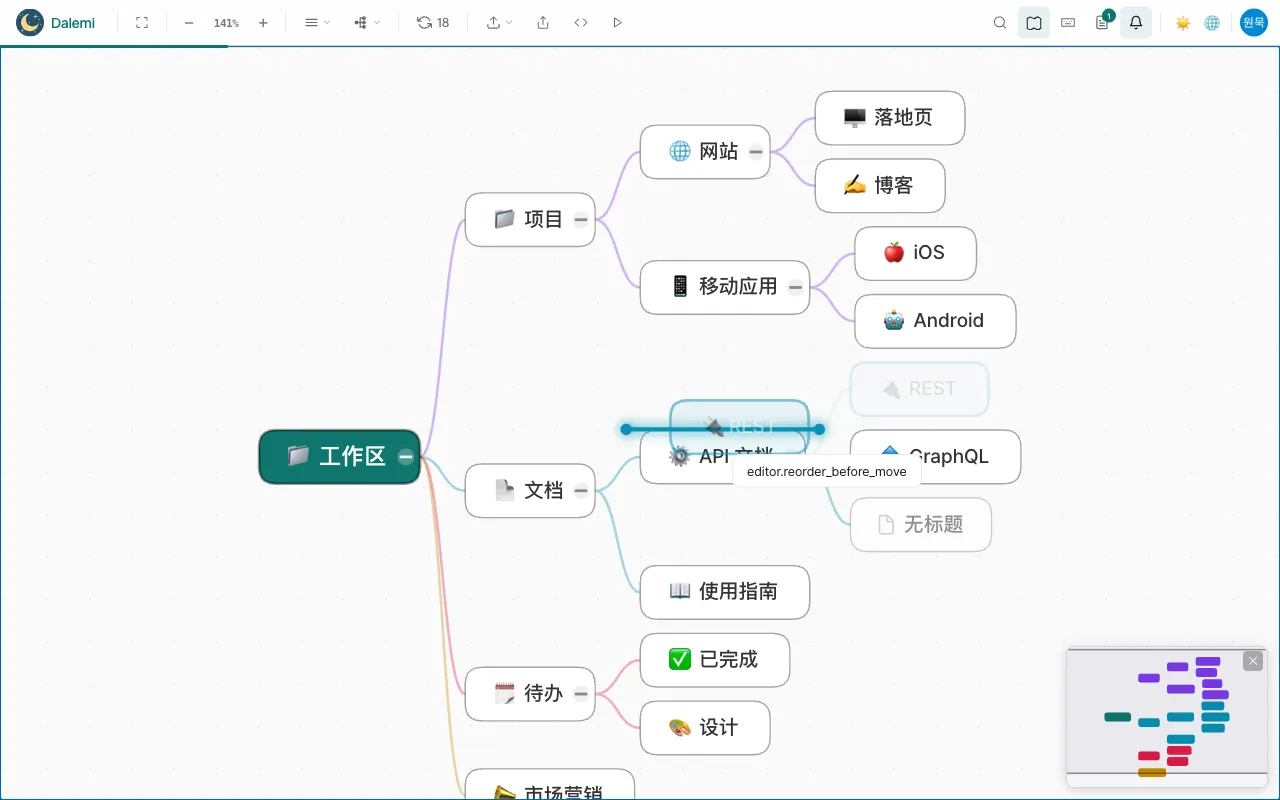1280x800 pixels.
Task: Start presentation with the play icon
Action: [x=617, y=22]
